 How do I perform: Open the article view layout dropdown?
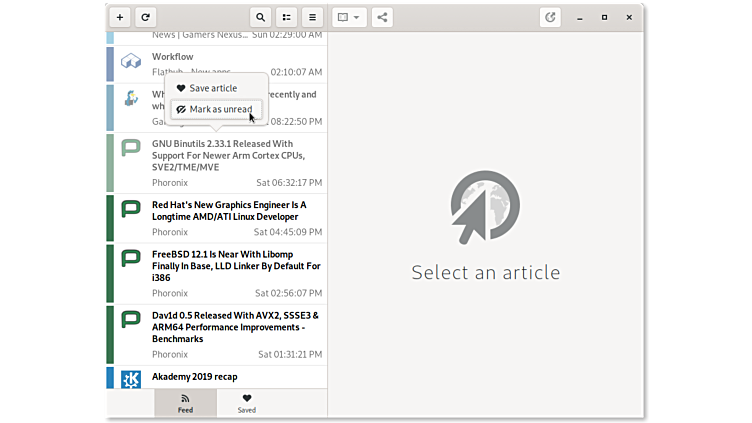(349, 17)
